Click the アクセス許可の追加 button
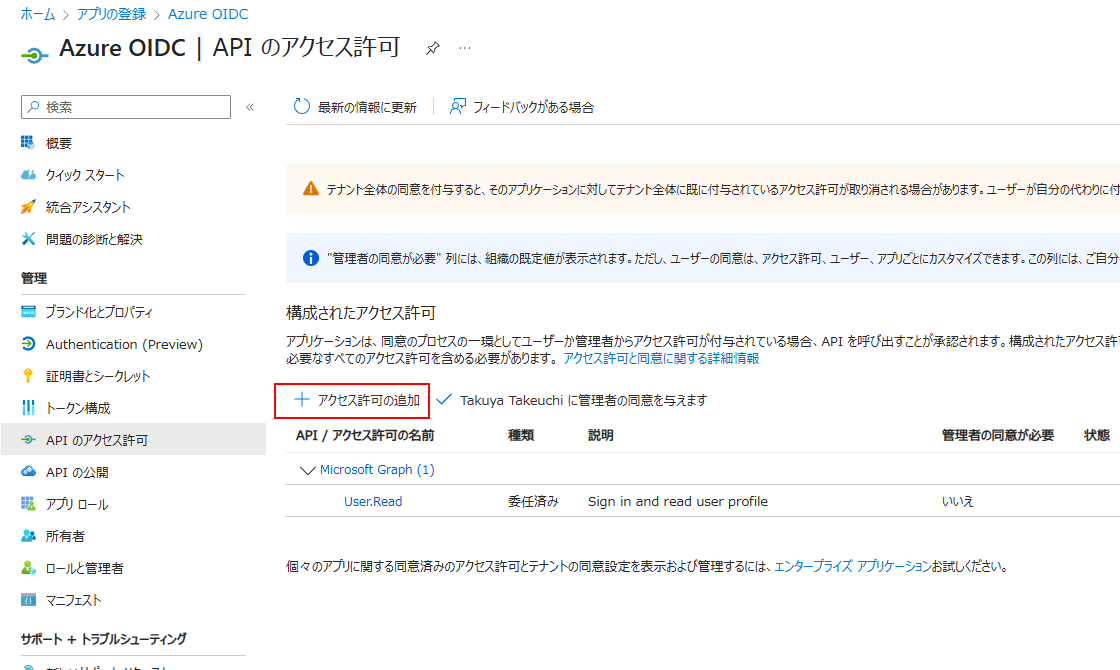 point(357,400)
